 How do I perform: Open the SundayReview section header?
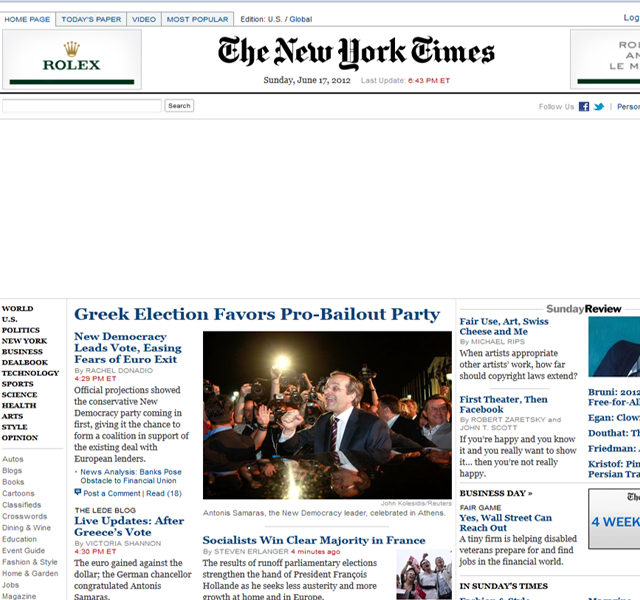pos(584,309)
